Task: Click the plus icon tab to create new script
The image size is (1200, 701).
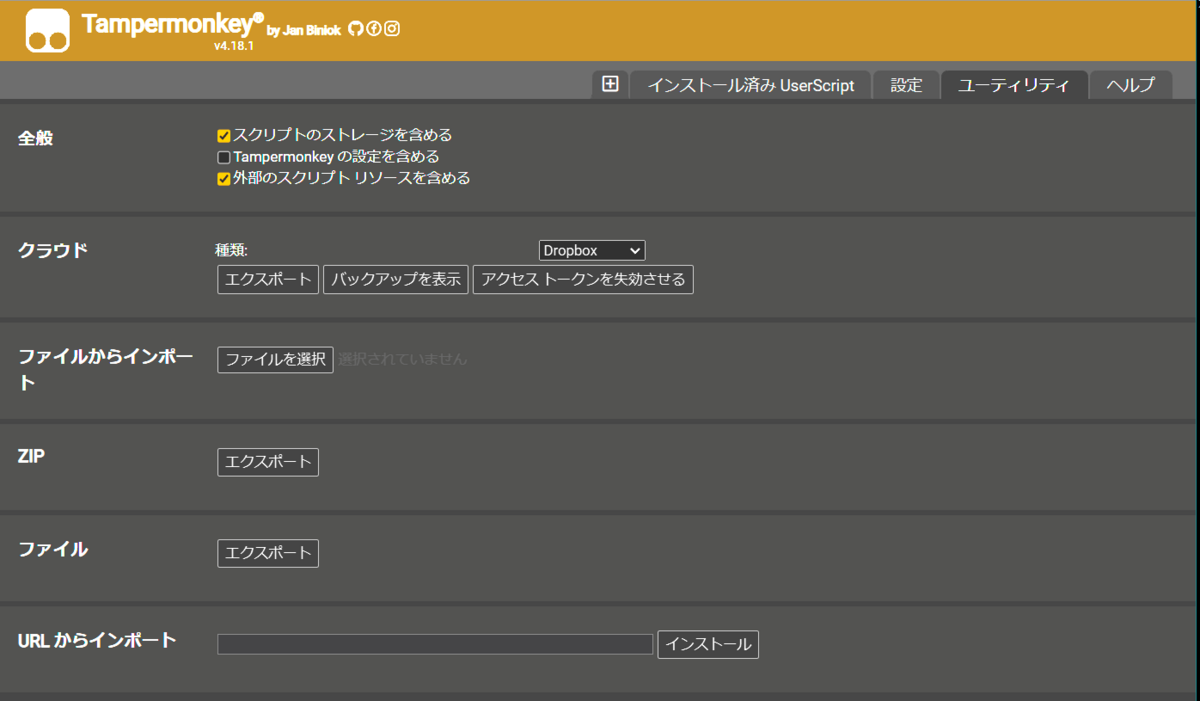Action: (x=610, y=85)
